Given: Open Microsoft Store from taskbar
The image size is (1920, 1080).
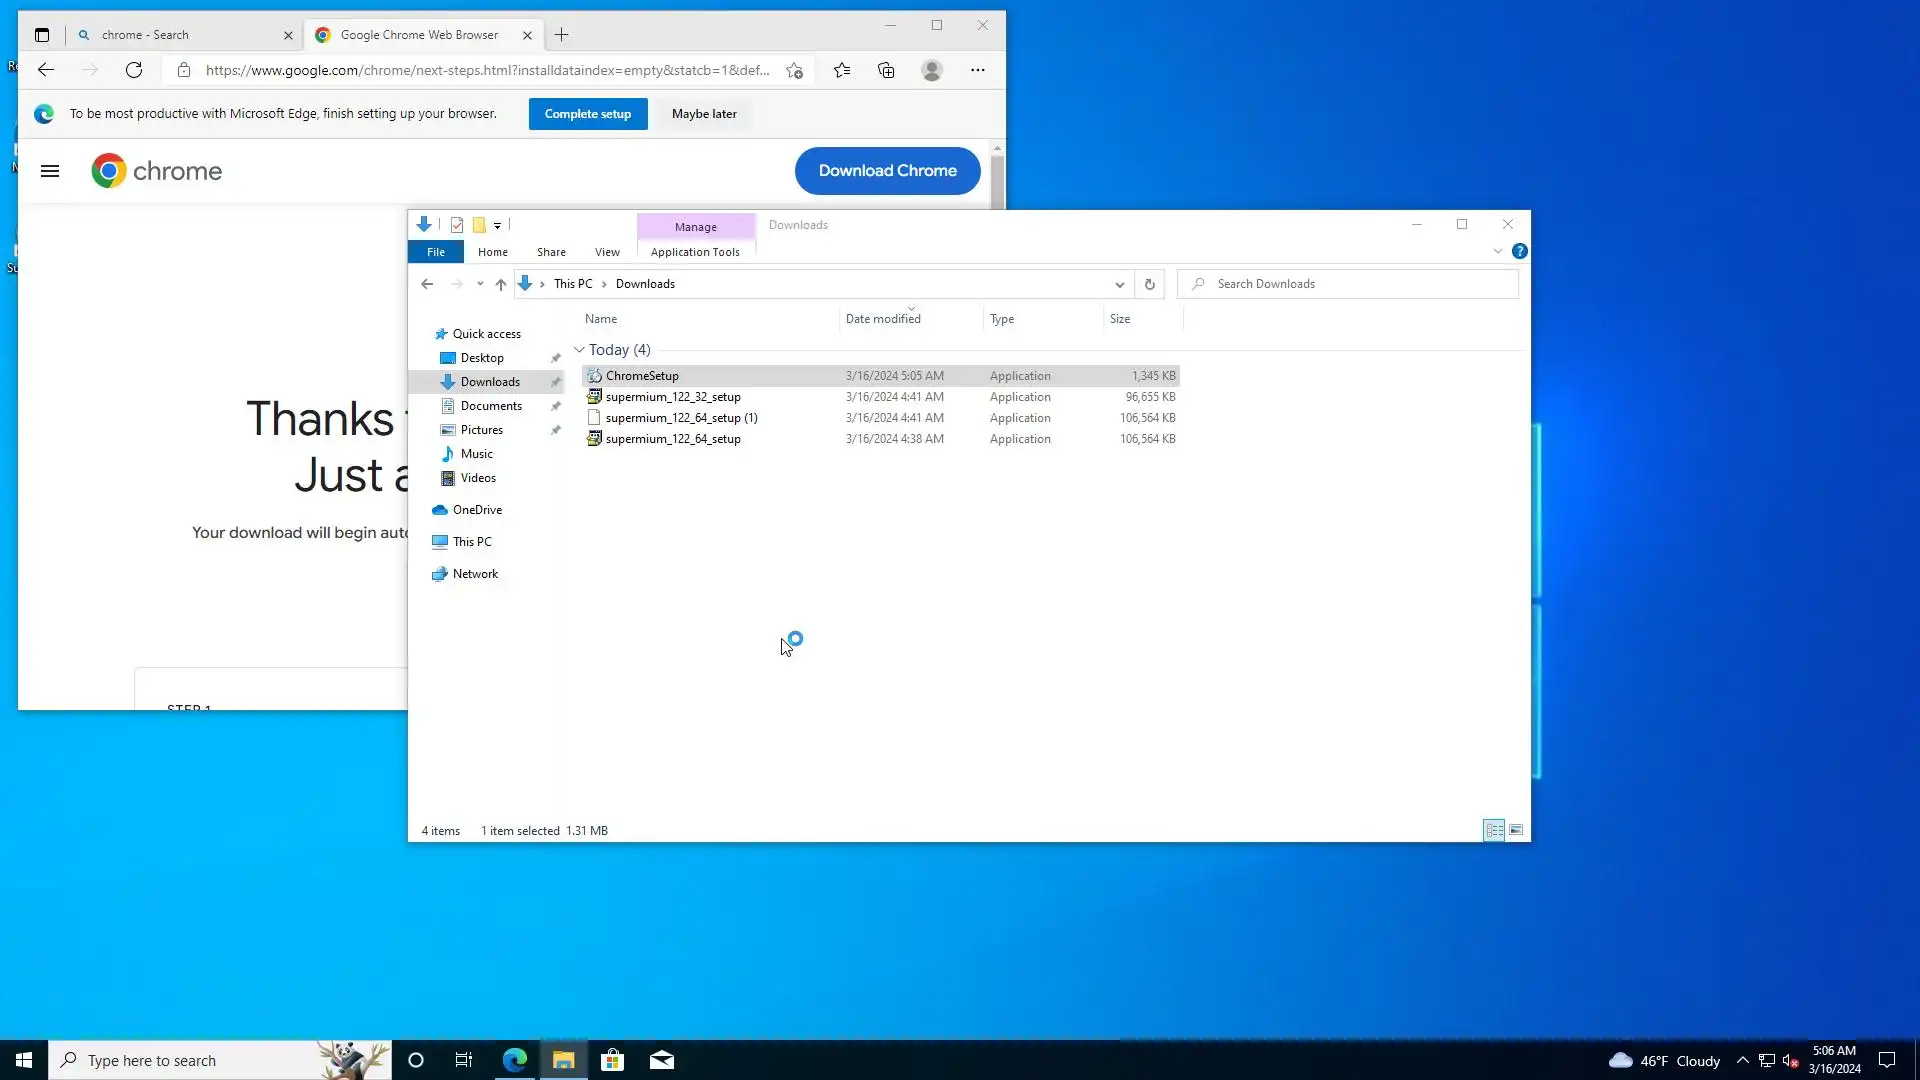Looking at the screenshot, I should click(x=612, y=1060).
